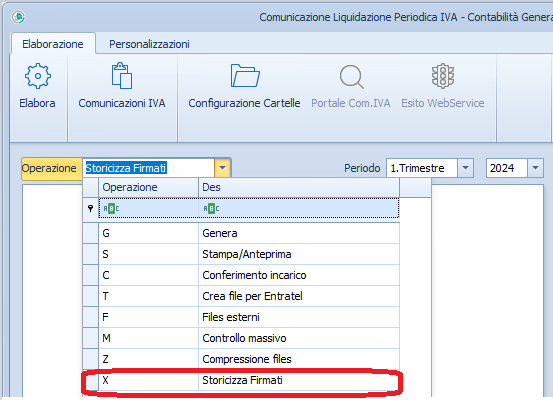Sort by the Des column header
The height and width of the screenshot is (400, 553).
[299, 187]
